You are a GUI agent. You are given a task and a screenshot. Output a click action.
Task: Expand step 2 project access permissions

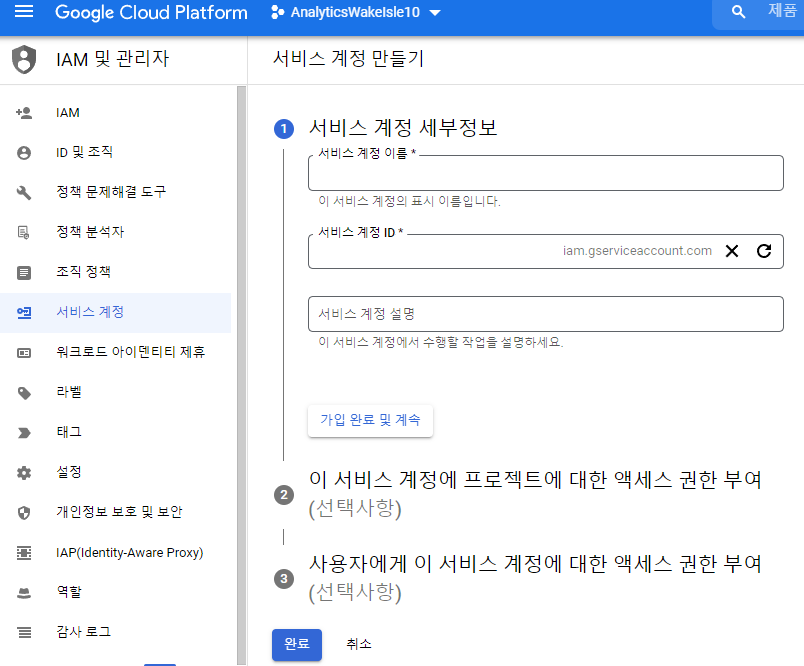click(x=535, y=494)
